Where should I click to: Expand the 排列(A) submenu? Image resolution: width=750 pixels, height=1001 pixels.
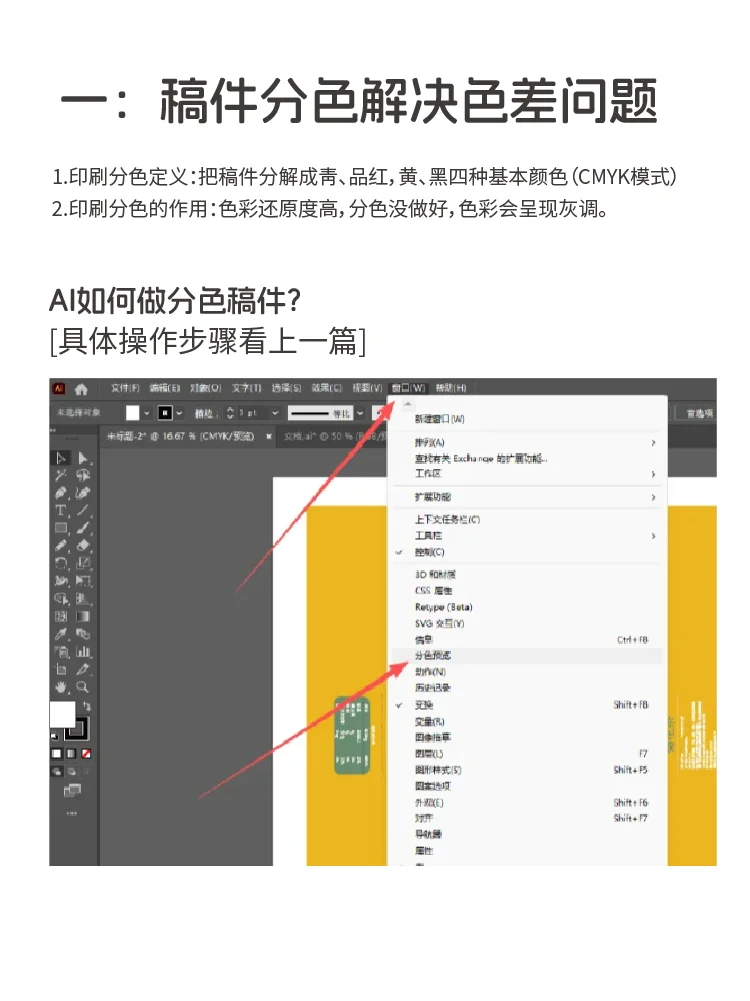point(527,442)
